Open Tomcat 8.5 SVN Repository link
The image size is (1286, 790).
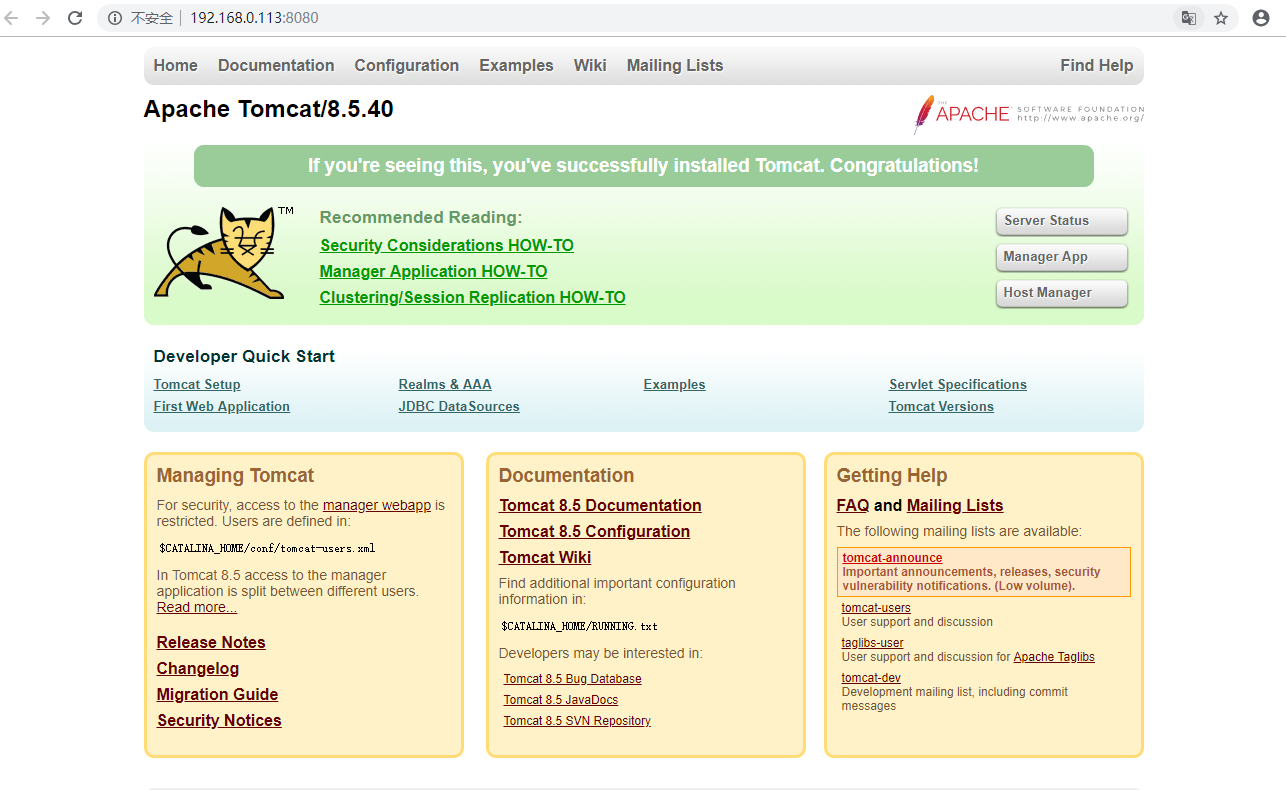[577, 721]
